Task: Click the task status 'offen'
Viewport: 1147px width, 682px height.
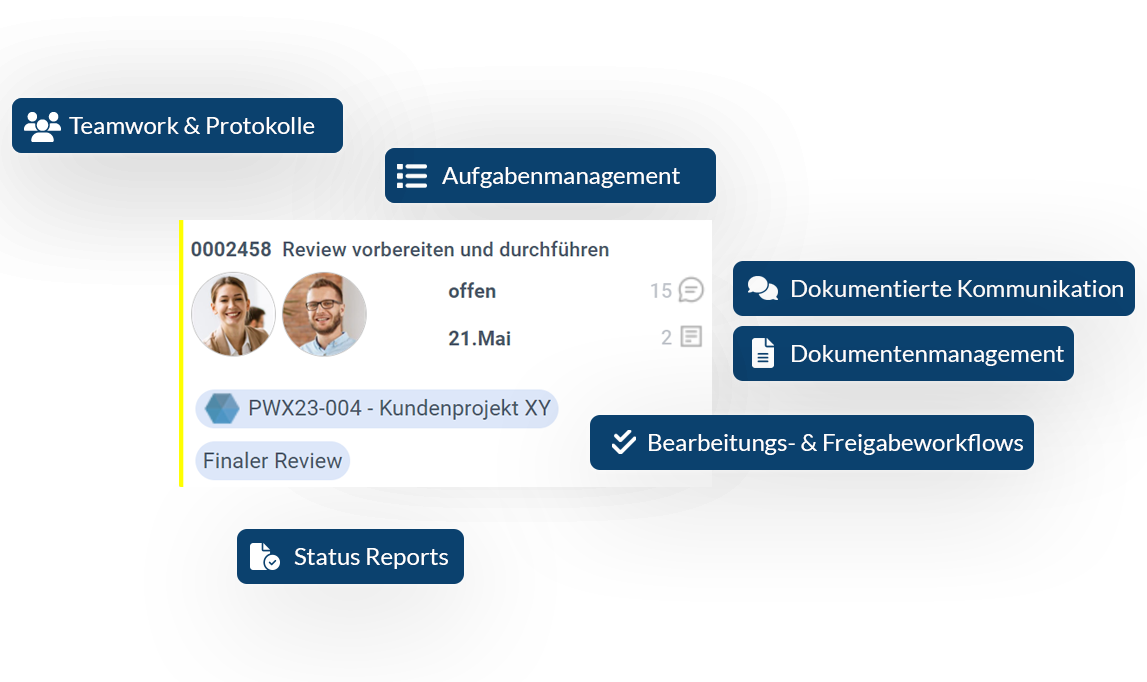Action: pos(472,291)
